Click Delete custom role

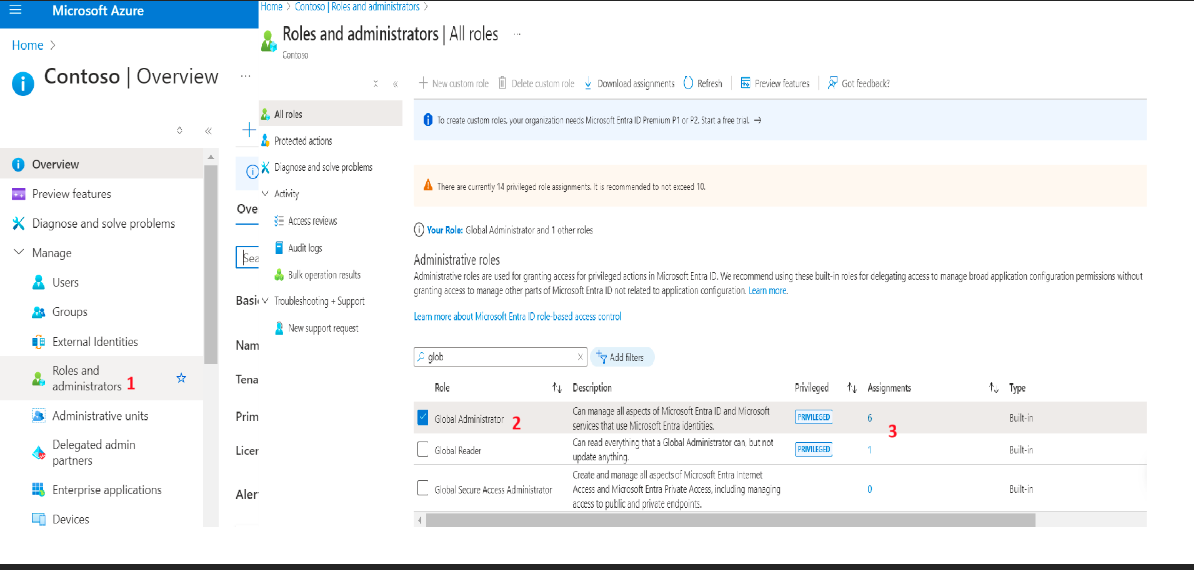[x=536, y=84]
